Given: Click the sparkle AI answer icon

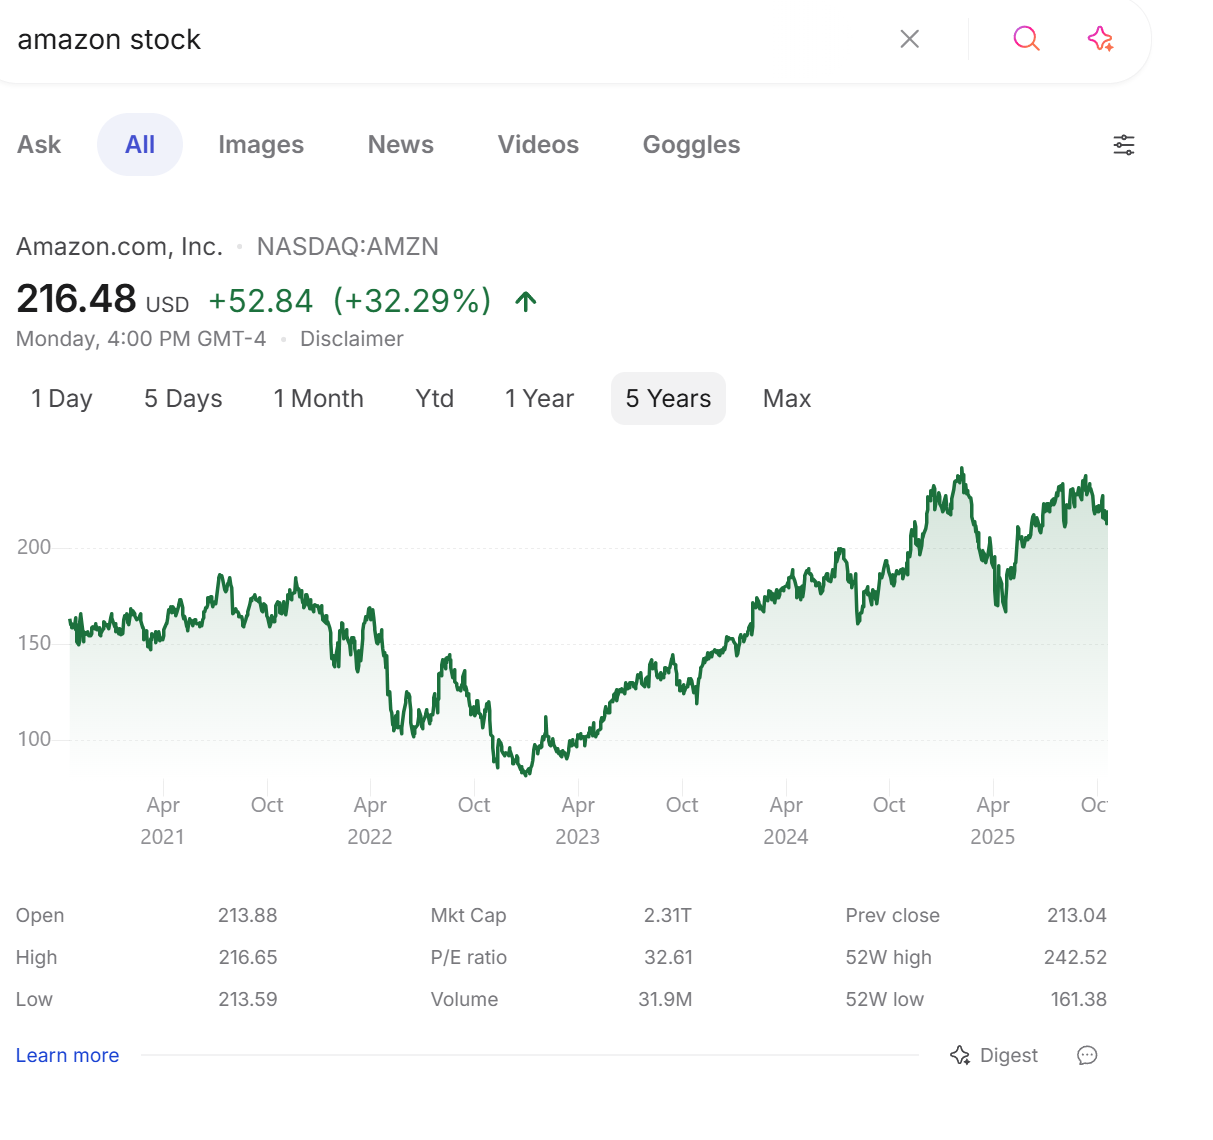Looking at the screenshot, I should pos(1100,39).
